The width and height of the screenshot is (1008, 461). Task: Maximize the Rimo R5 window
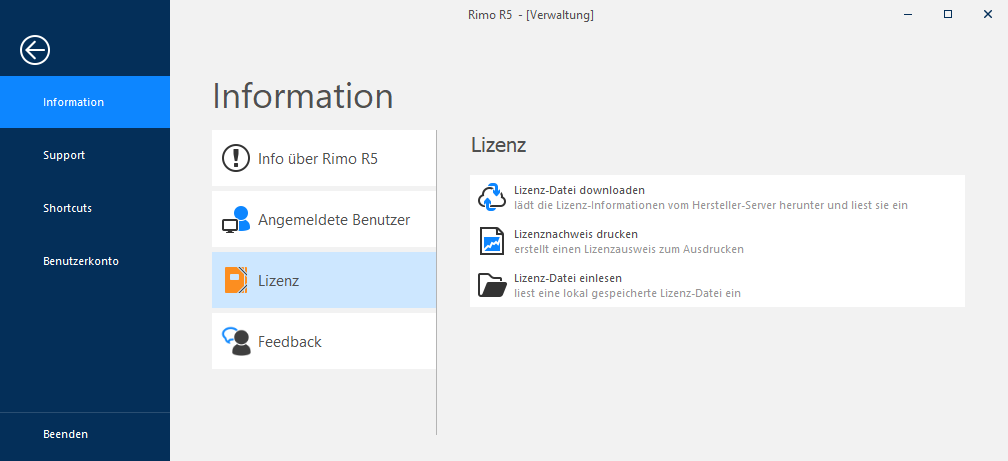[x=948, y=14]
